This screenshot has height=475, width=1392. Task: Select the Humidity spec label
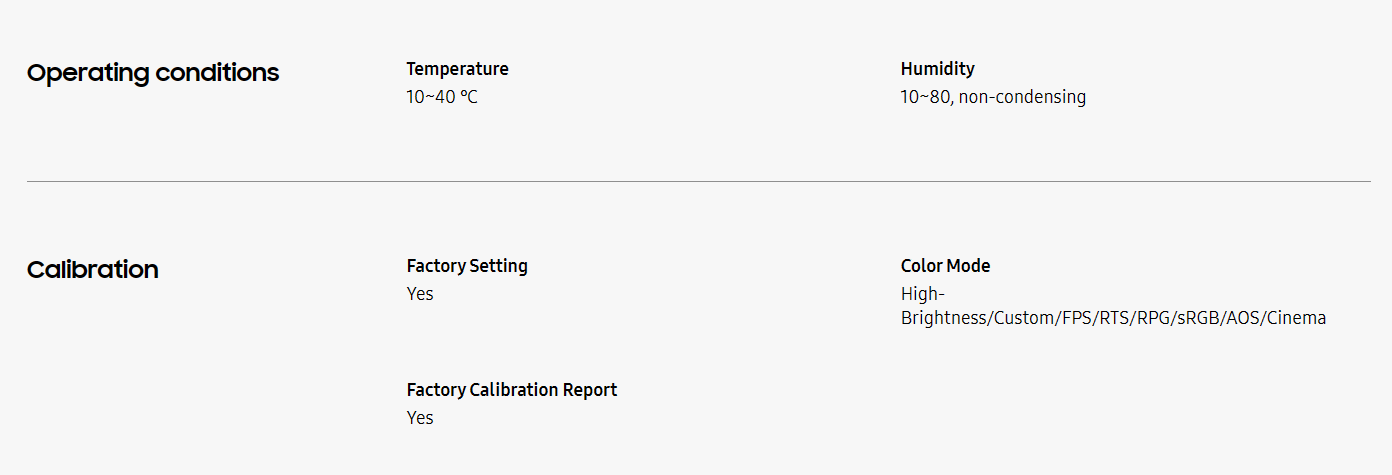point(937,69)
